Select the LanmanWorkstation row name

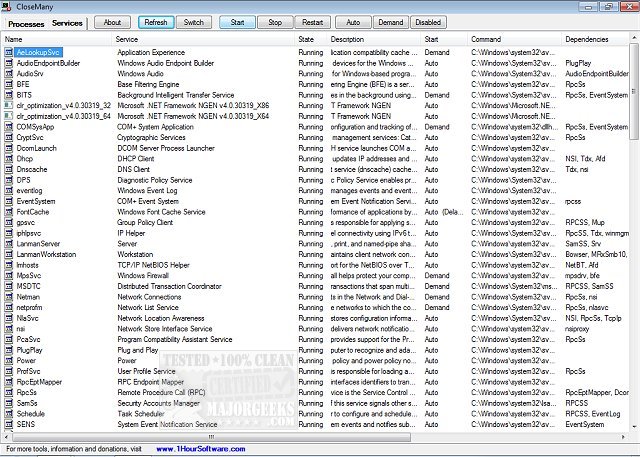[x=46, y=254]
